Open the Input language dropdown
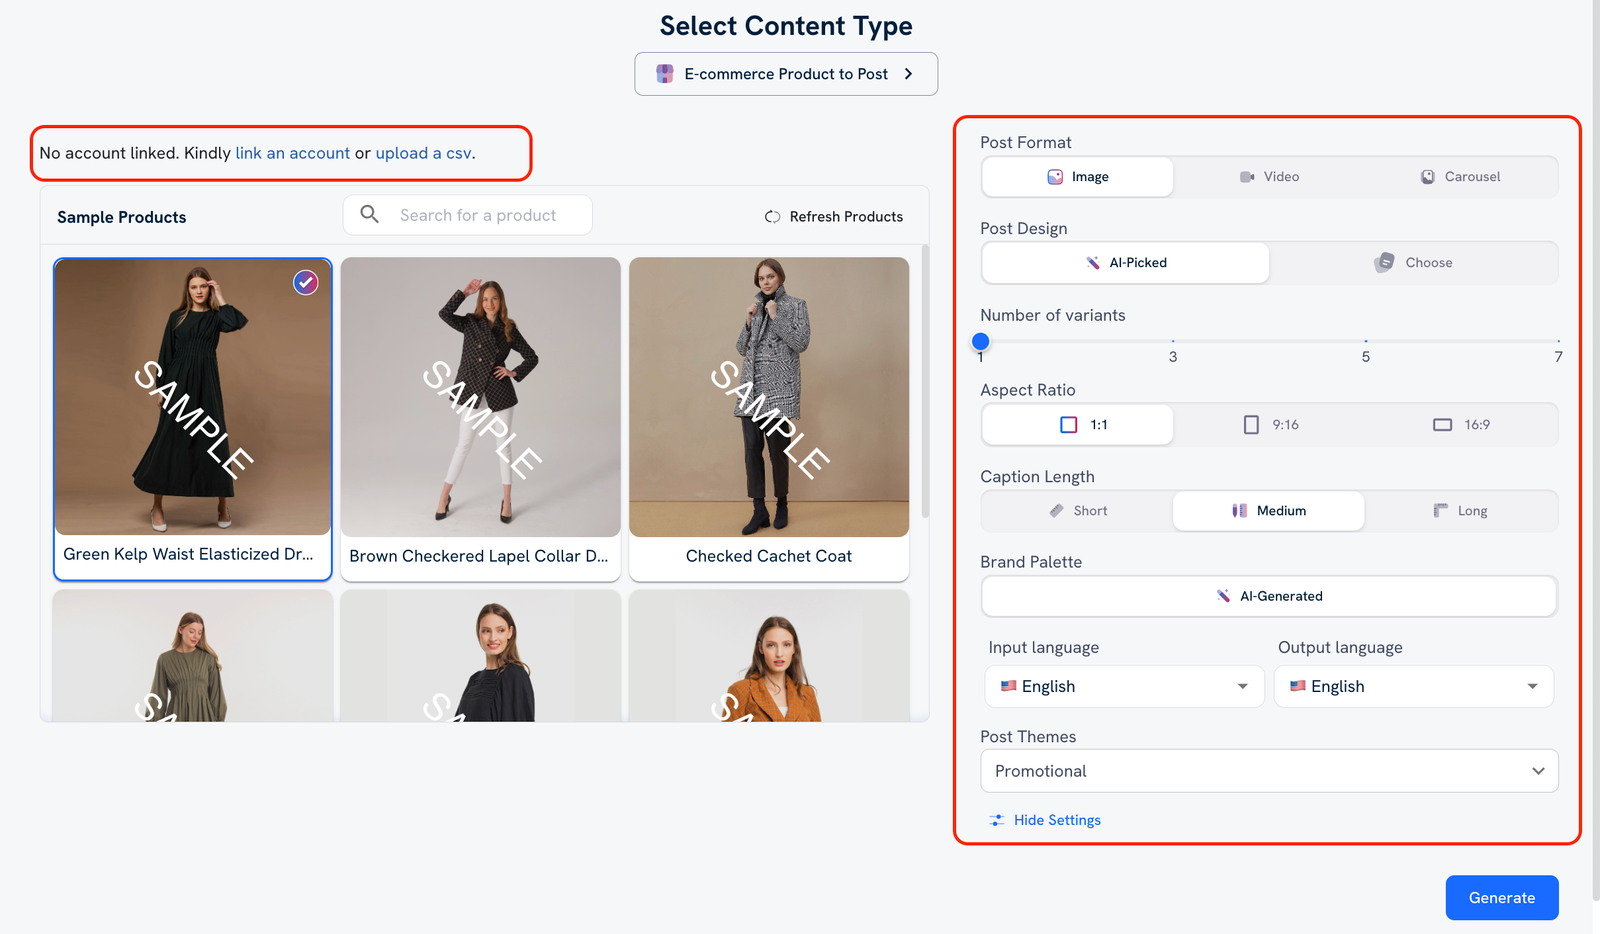This screenshot has width=1600, height=934. (x=1123, y=686)
